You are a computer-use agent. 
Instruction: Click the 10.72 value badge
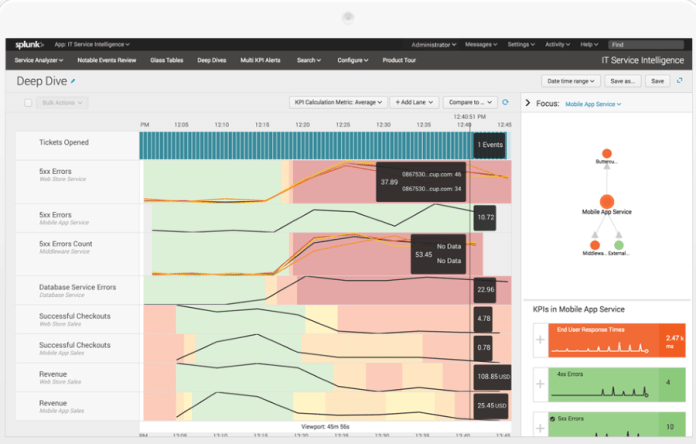coord(485,218)
